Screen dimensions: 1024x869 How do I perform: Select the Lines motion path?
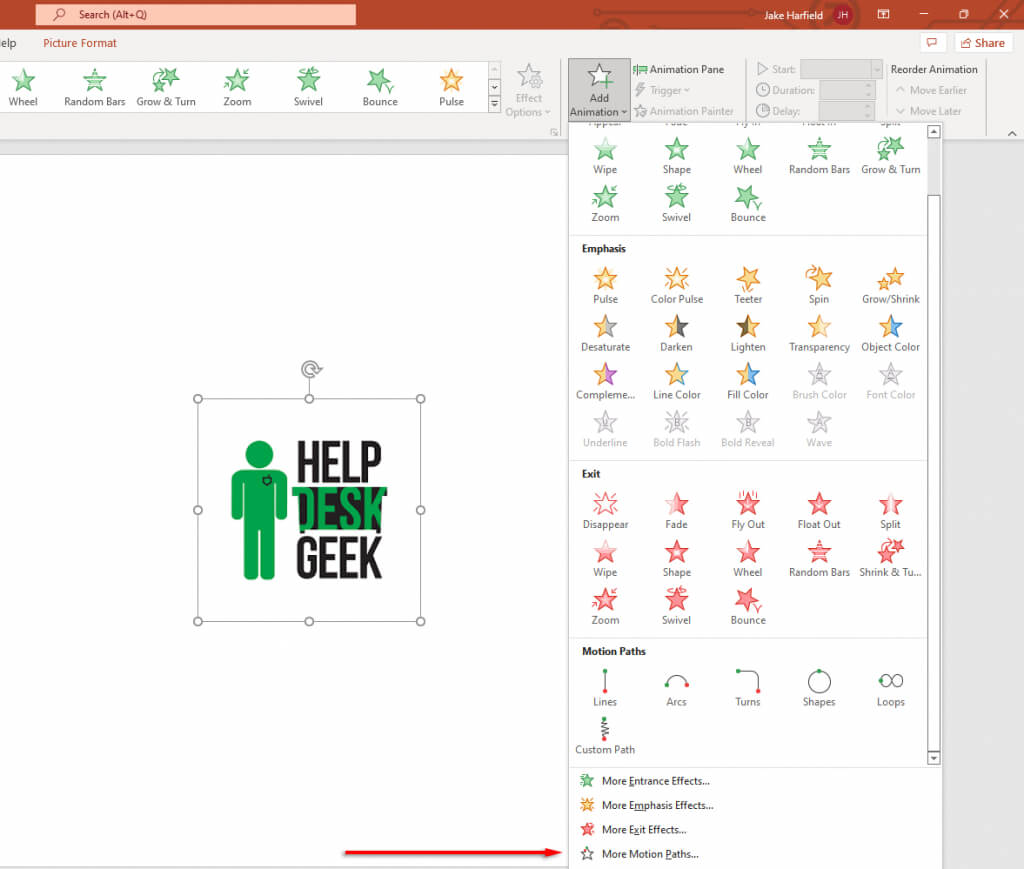click(x=605, y=688)
